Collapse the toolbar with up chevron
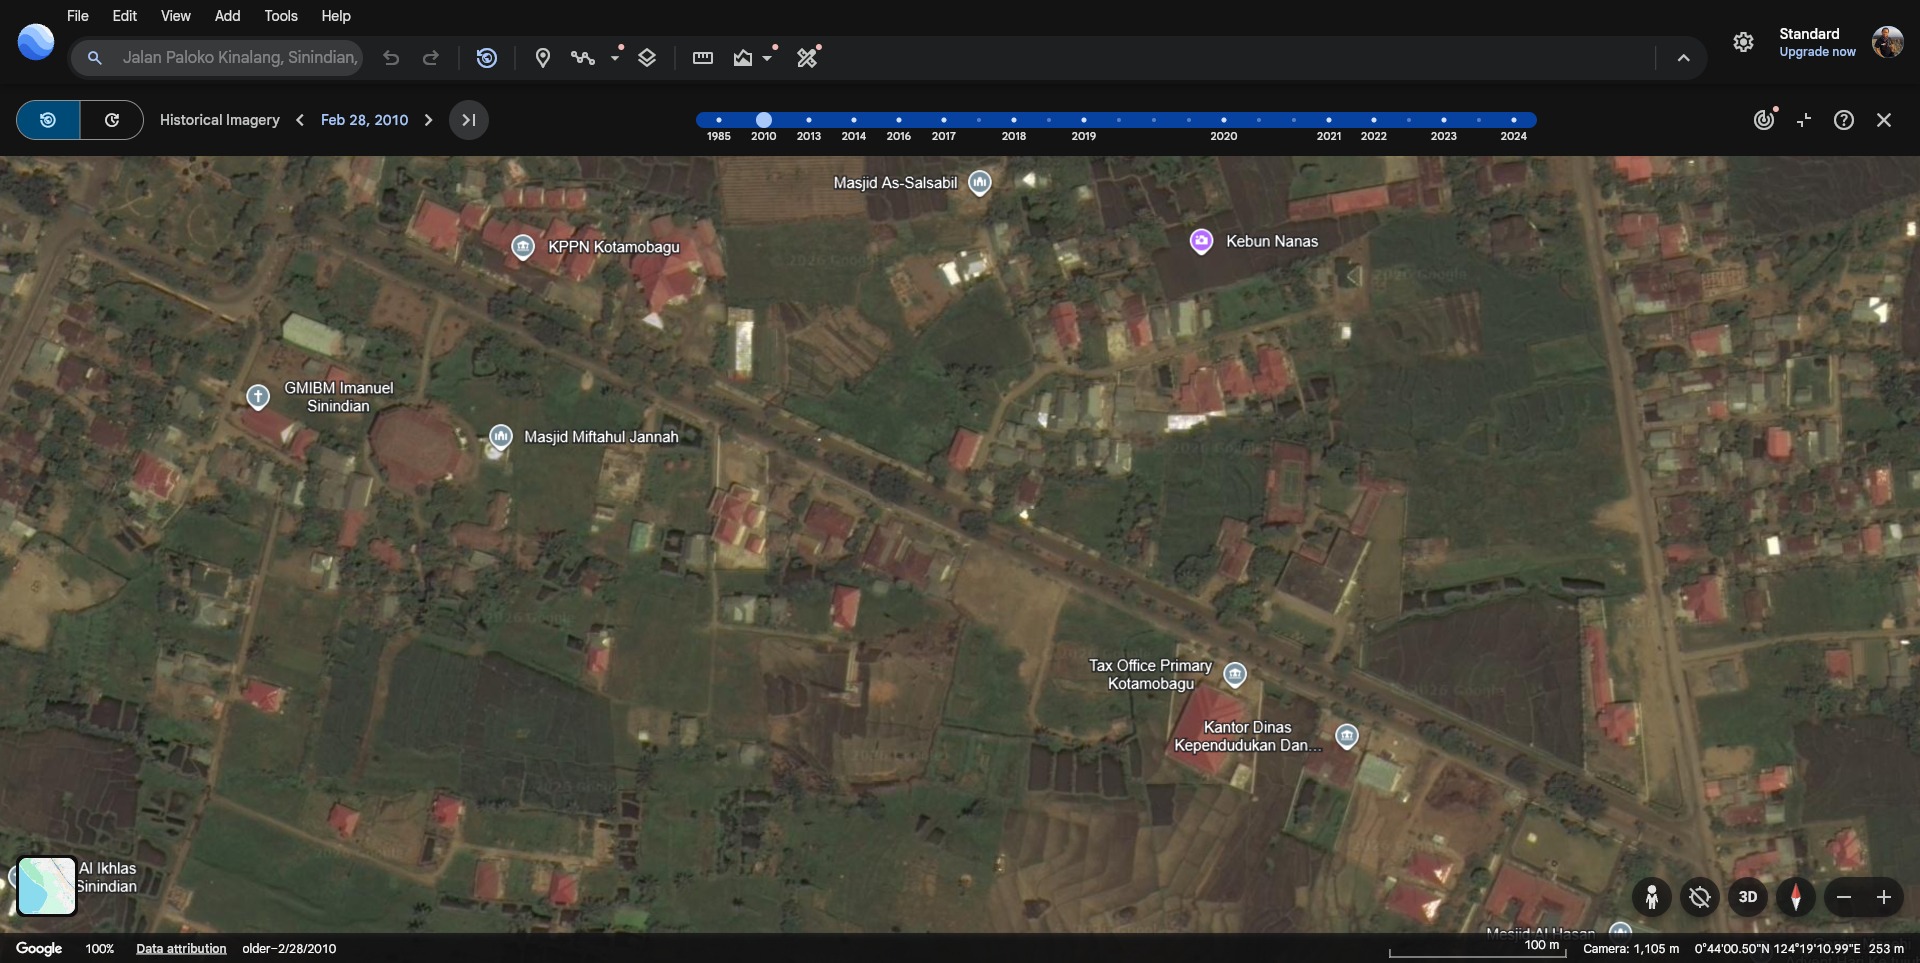 pyautogui.click(x=1684, y=58)
